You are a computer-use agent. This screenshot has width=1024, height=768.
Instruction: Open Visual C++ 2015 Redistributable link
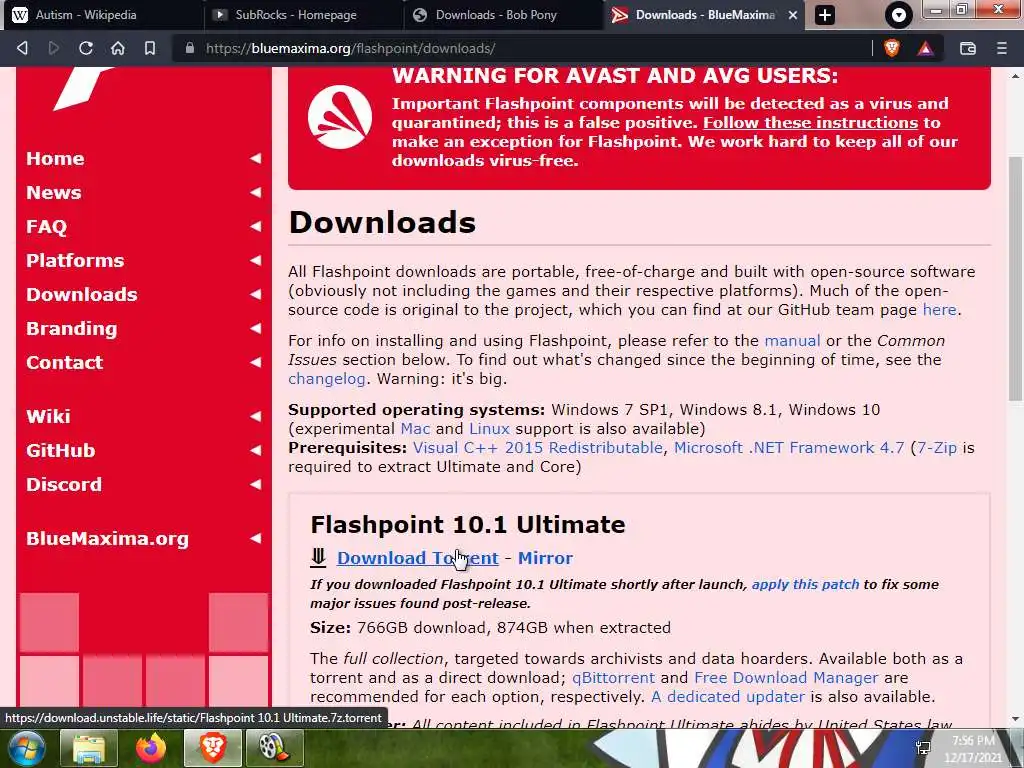537,448
